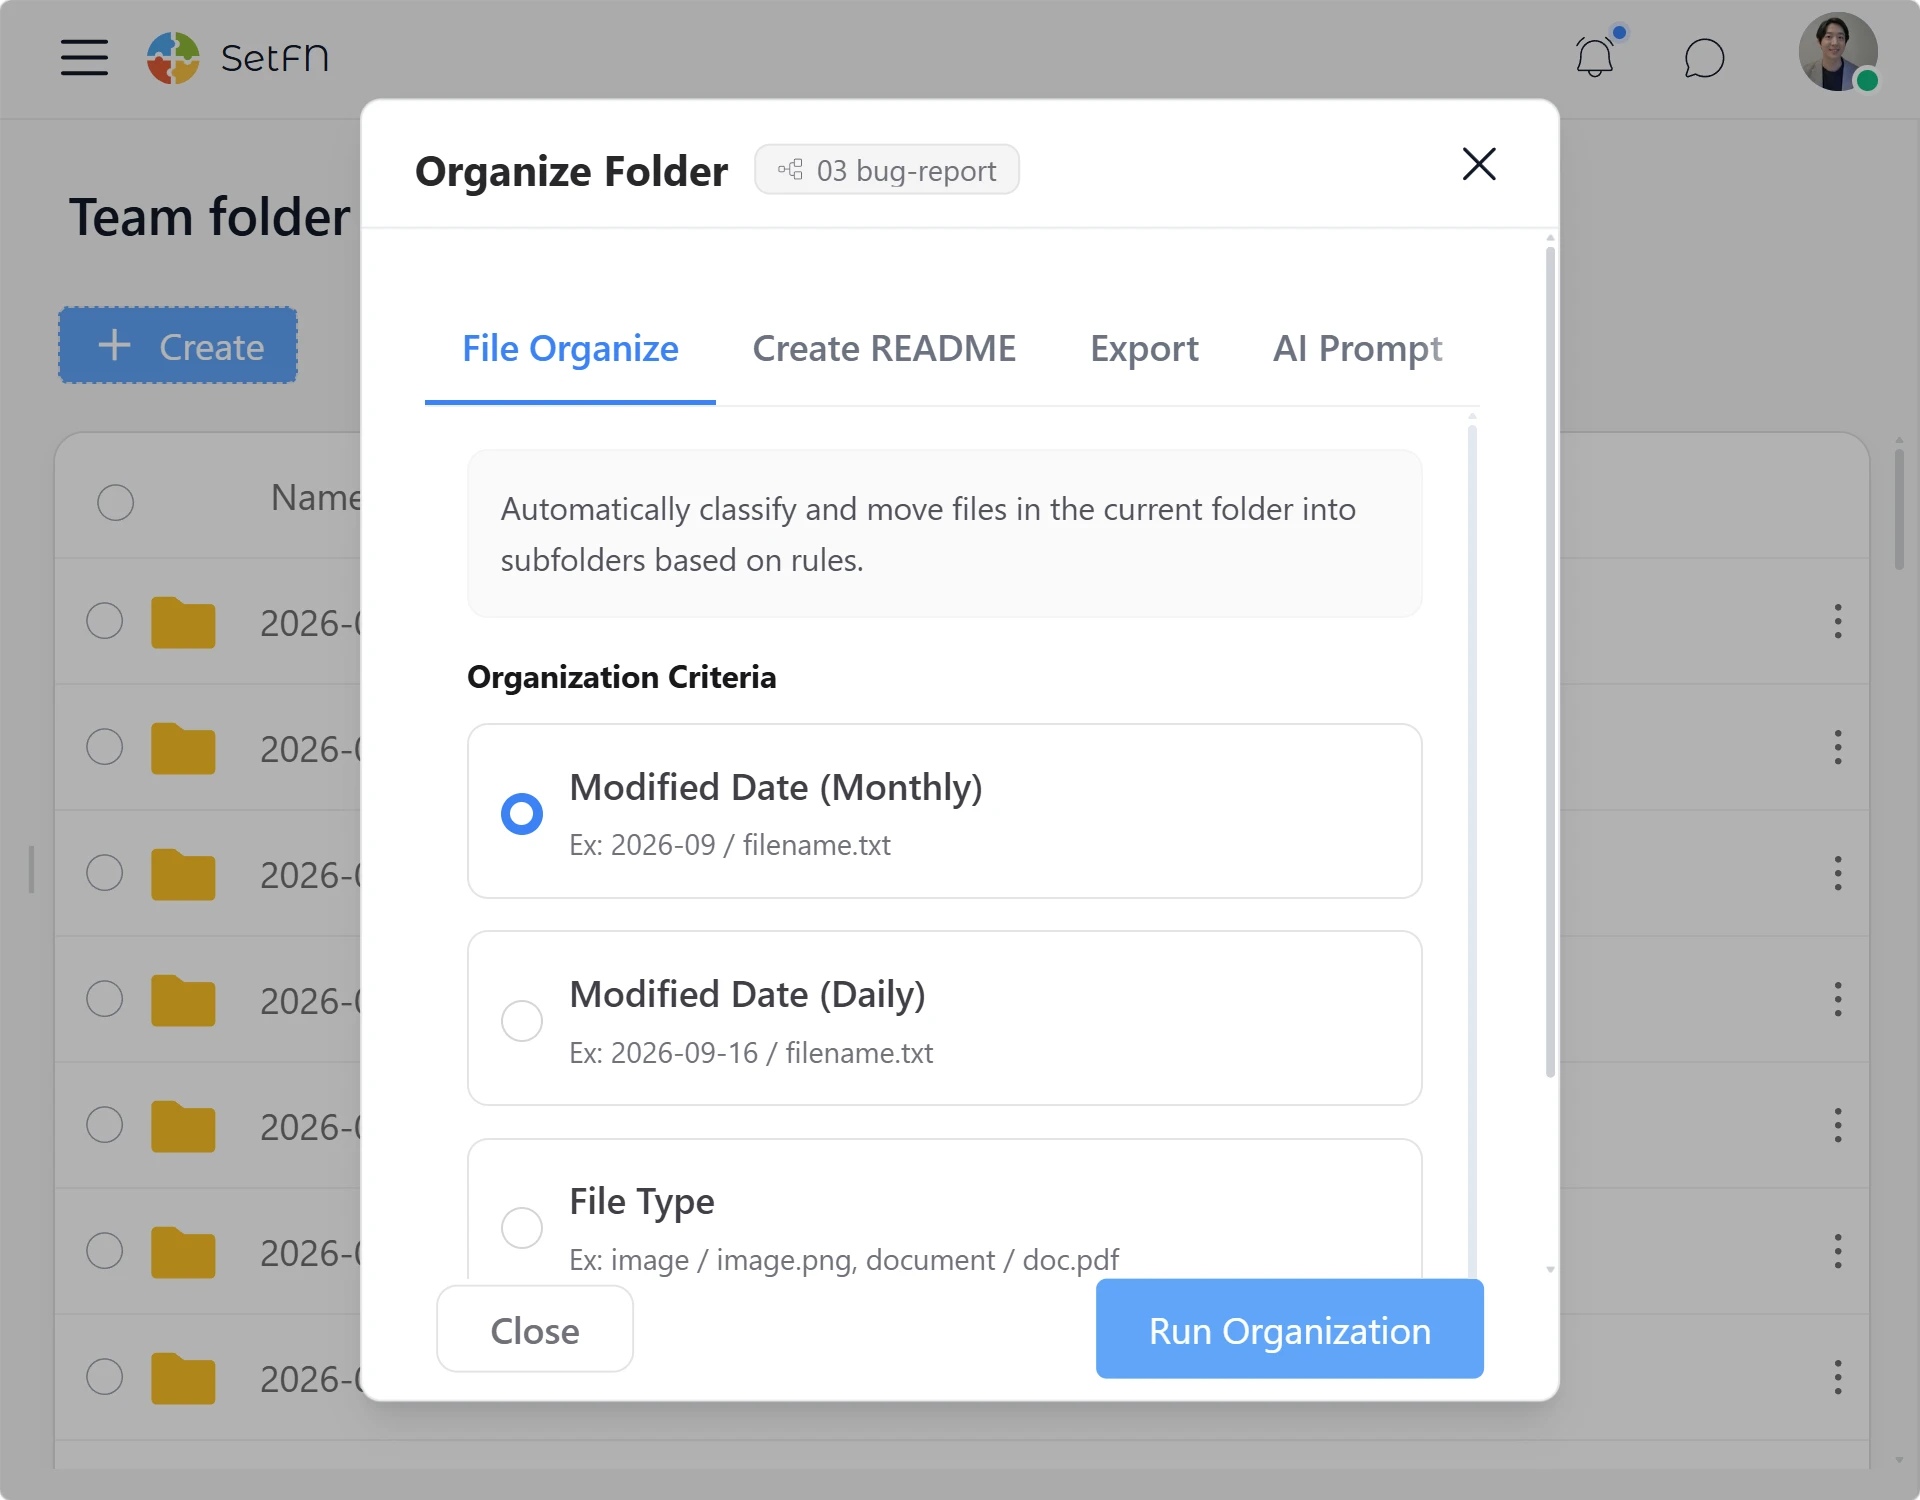Screen dimensions: 1920x1500
Task: Select Modified Date (Daily) radio option
Action: click(522, 1020)
